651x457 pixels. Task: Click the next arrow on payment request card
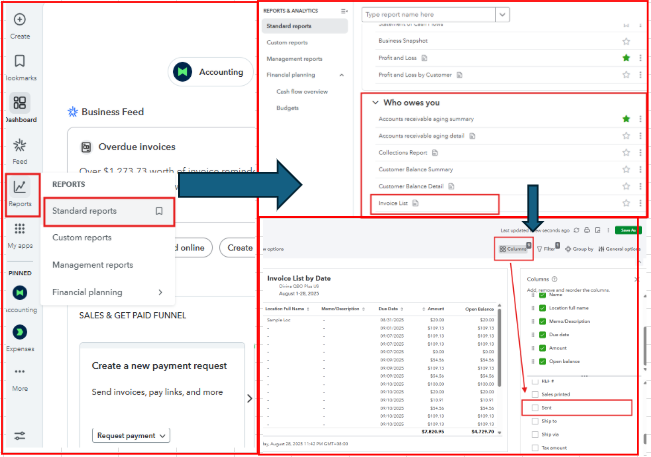pos(249,398)
